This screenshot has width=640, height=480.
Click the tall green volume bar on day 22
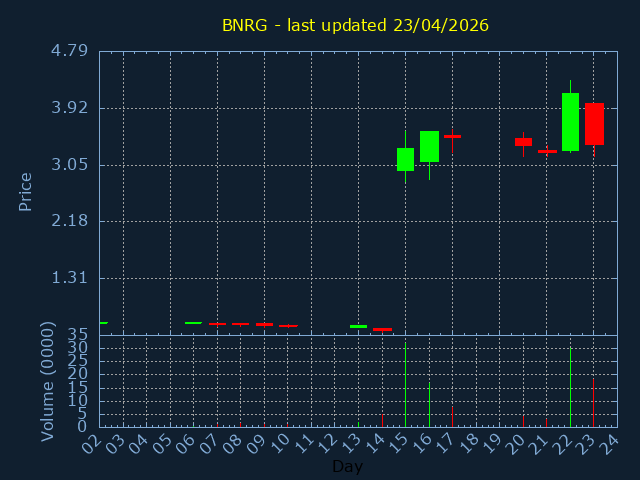point(570,387)
